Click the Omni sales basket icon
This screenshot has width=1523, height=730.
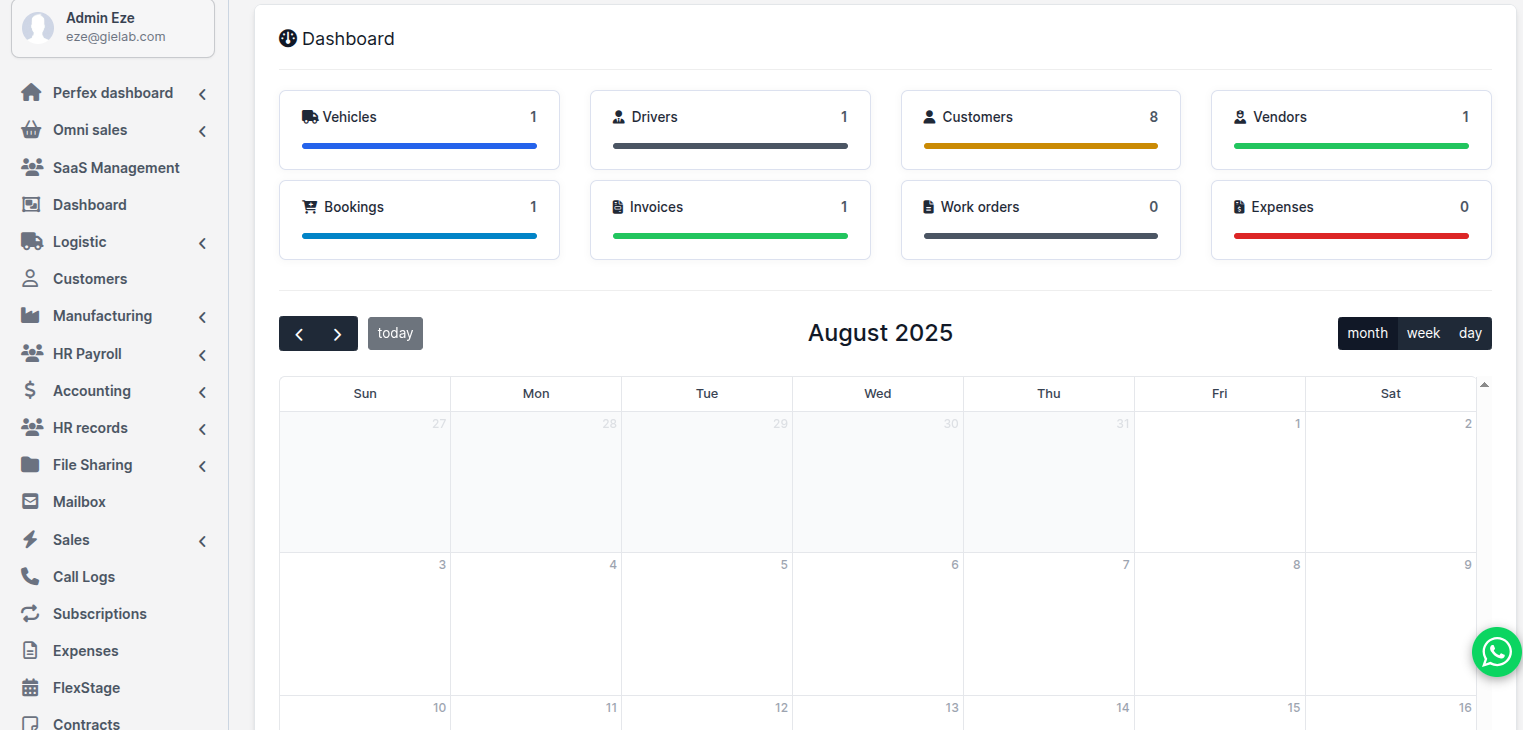[31, 130]
